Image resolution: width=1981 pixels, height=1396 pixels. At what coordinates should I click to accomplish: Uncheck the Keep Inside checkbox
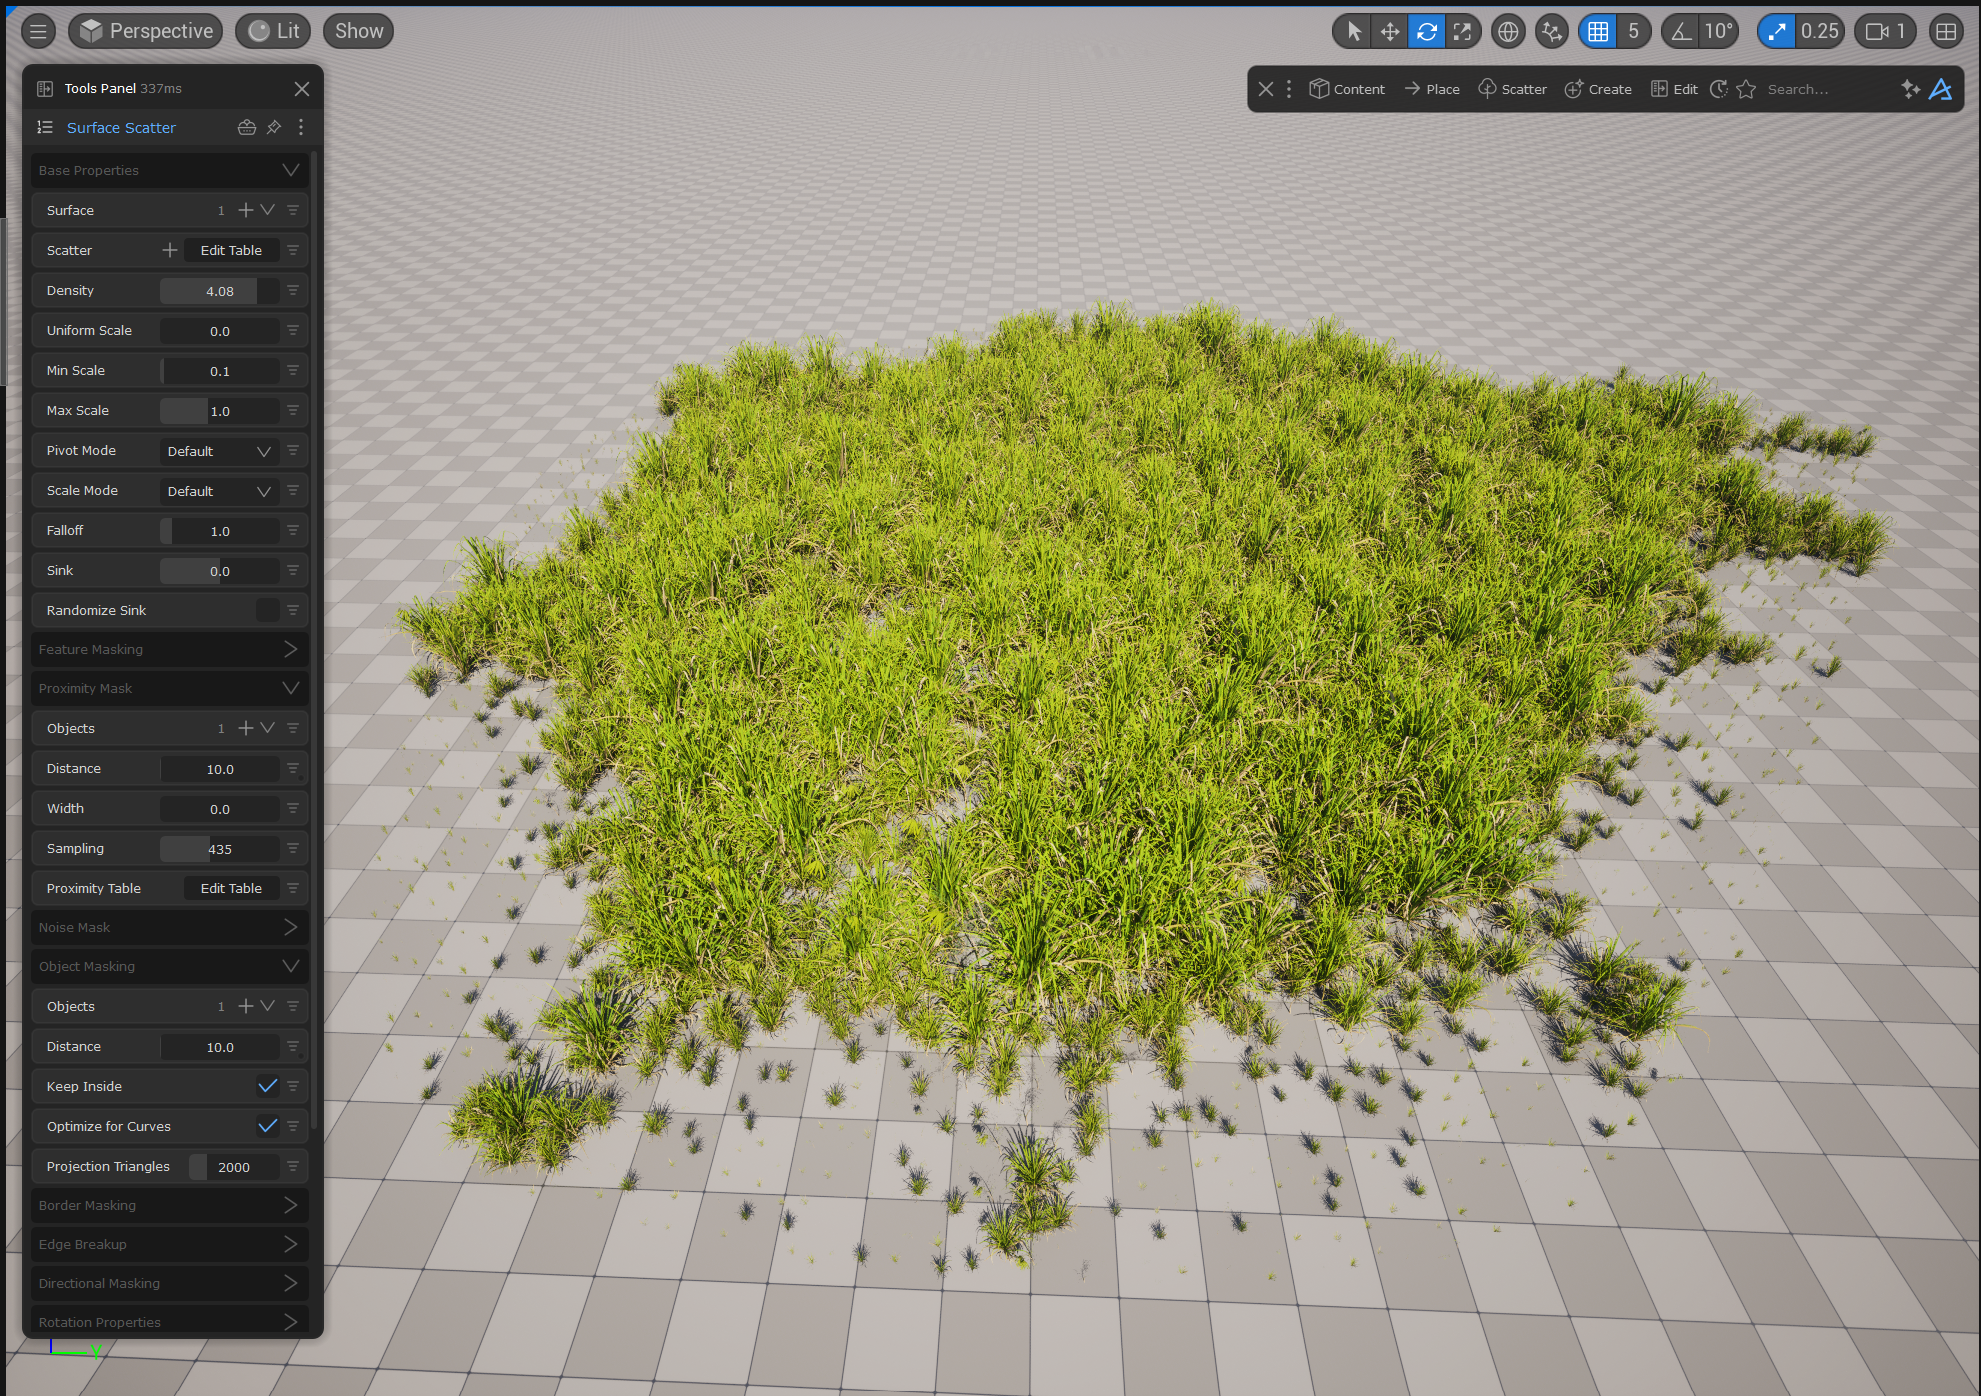click(x=268, y=1086)
